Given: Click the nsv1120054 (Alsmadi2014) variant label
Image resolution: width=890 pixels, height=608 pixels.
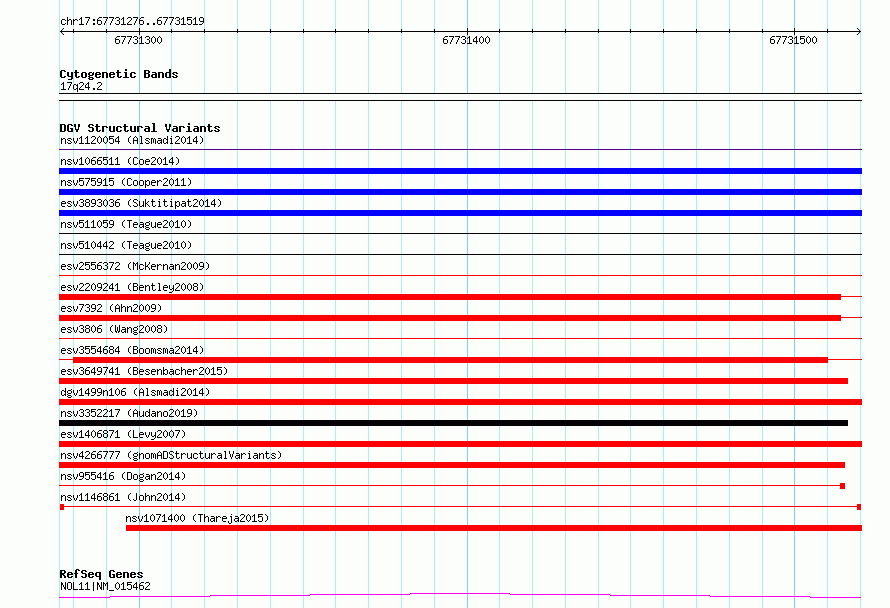Looking at the screenshot, I should 132,140.
